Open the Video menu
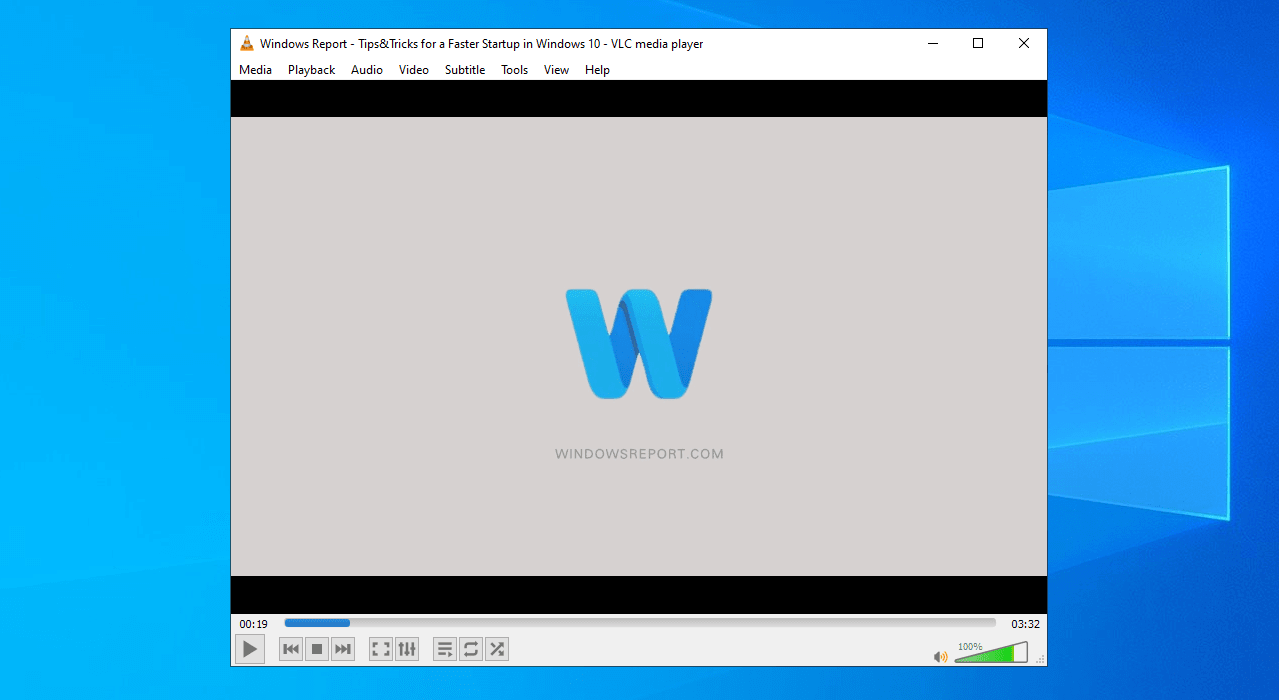The width and height of the screenshot is (1279, 700). [x=414, y=70]
